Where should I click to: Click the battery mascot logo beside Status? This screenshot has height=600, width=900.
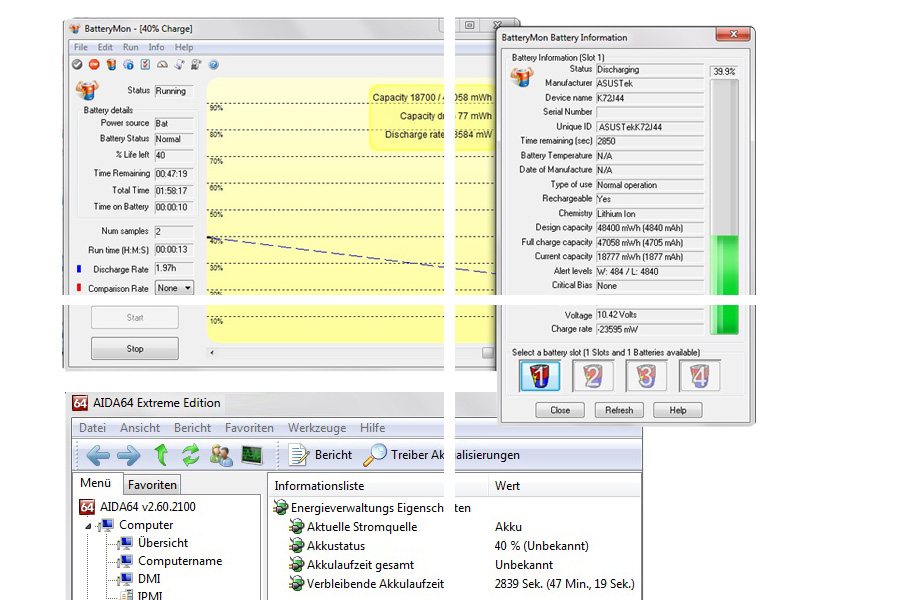(87, 90)
